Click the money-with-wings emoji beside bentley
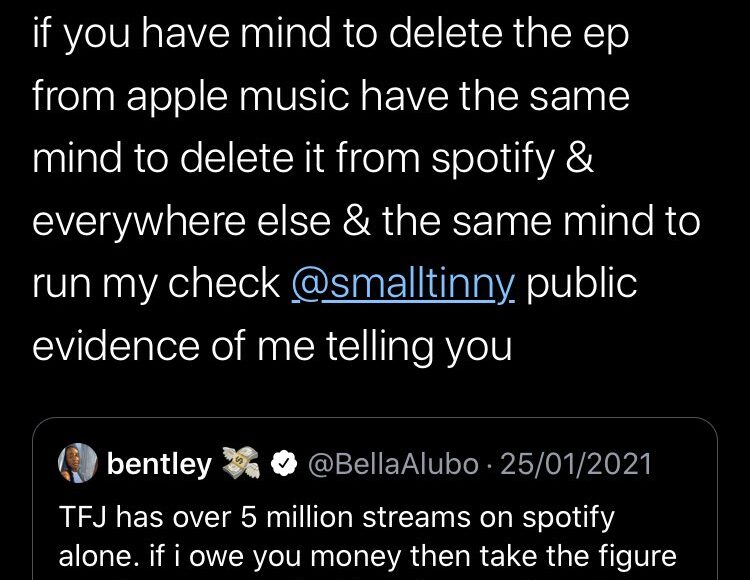 tap(243, 464)
